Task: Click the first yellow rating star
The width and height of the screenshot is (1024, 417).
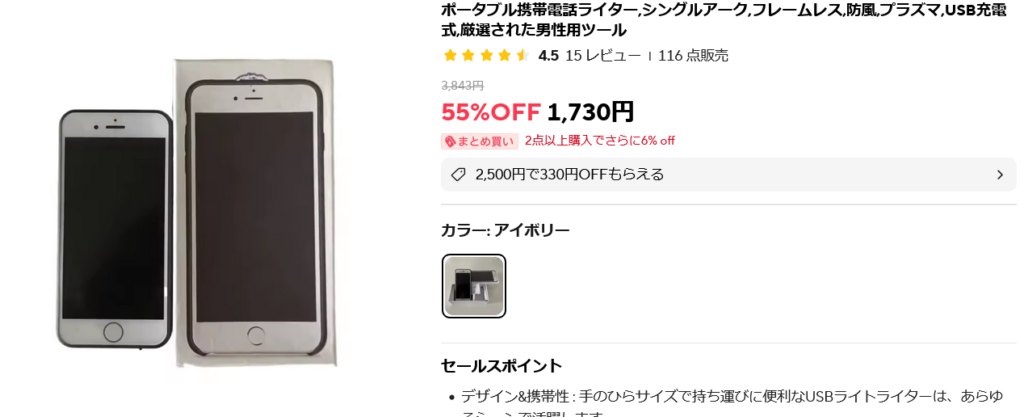Action: [449, 55]
